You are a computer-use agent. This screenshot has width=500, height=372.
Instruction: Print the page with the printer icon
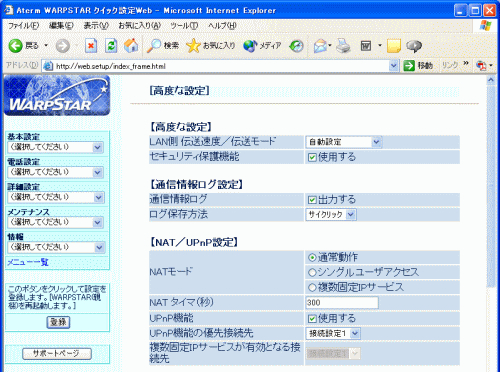pyautogui.click(x=343, y=46)
